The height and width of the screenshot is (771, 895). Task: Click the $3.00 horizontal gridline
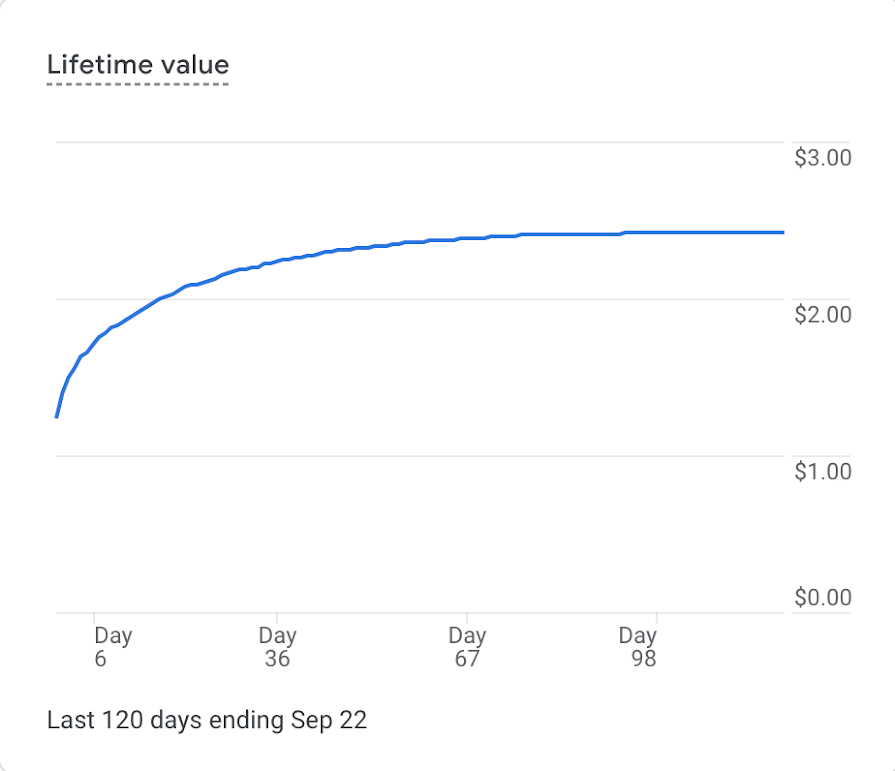[x=400, y=142]
